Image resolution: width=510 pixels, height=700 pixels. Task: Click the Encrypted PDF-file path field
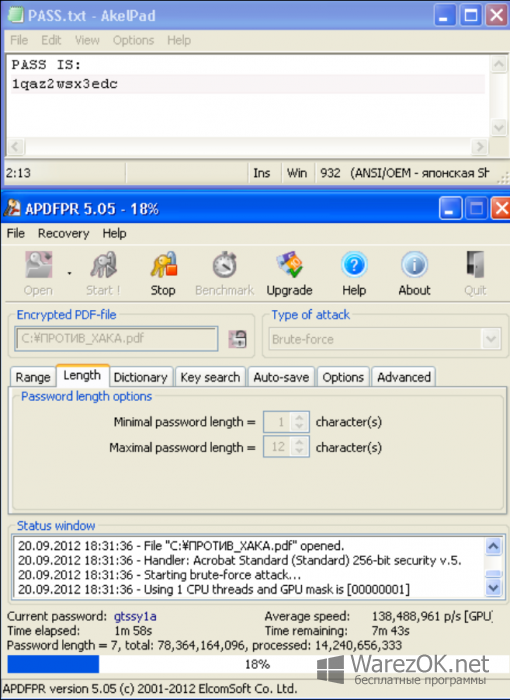point(116,339)
